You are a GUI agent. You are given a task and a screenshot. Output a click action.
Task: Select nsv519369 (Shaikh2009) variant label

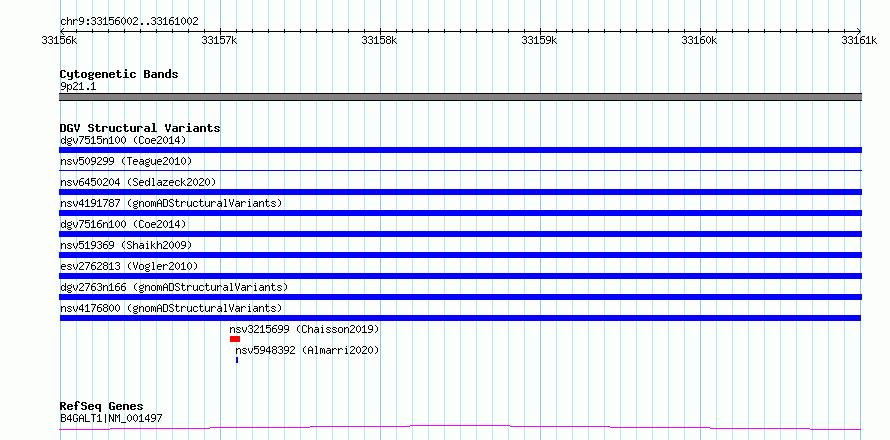click(x=126, y=245)
